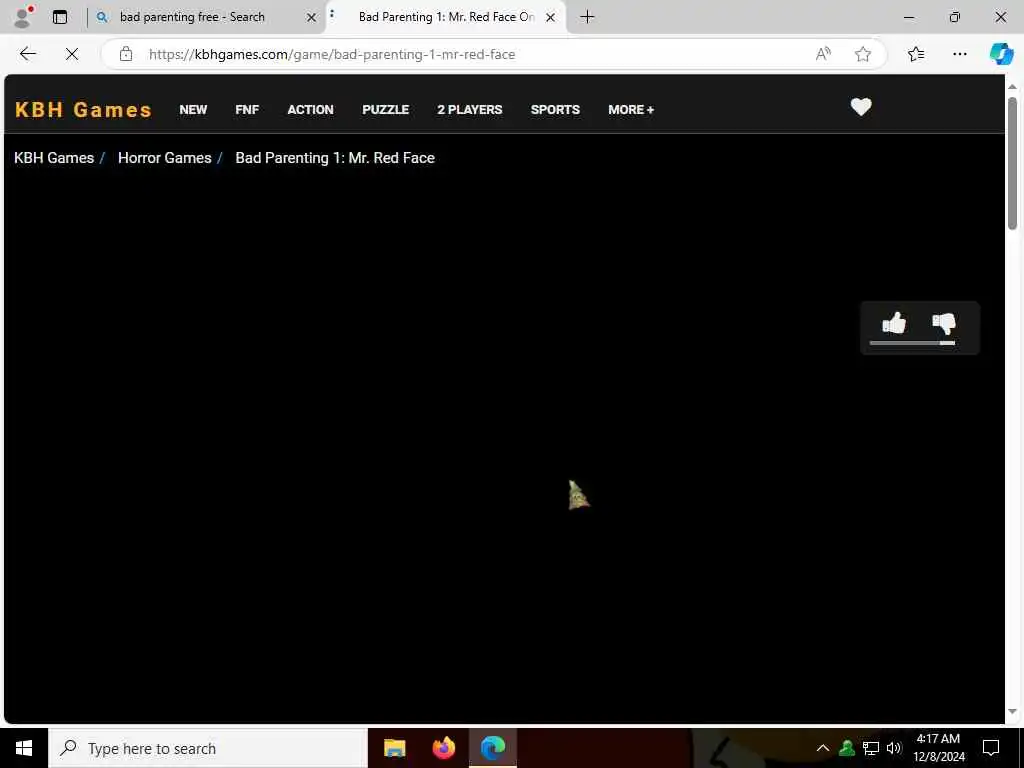Show hidden system tray icons

[823, 748]
